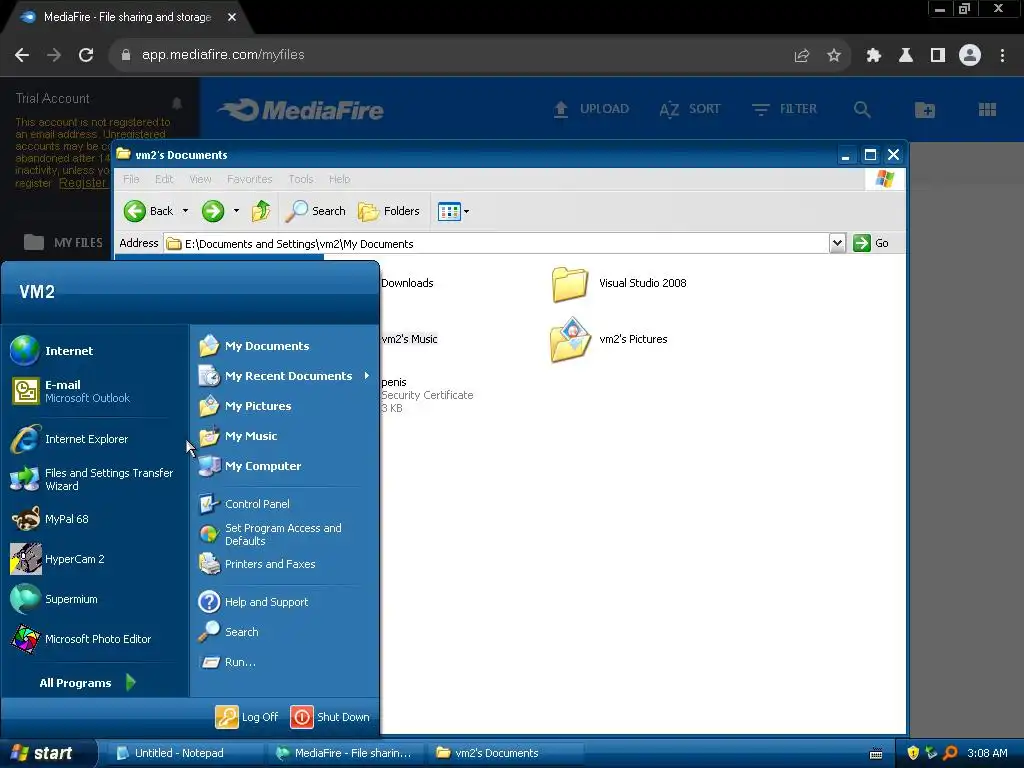Screen dimensions: 1024x768
Task: Open Internet from the Start menu
Action: click(52, 351)
